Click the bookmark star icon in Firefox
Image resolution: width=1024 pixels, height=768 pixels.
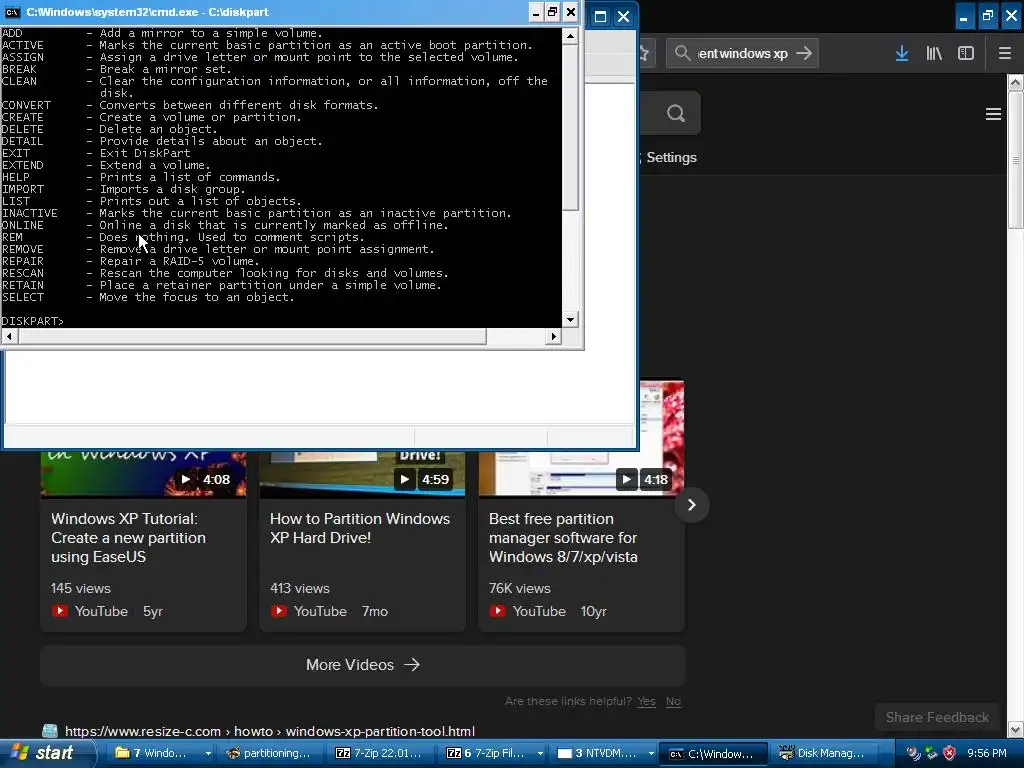(x=643, y=54)
